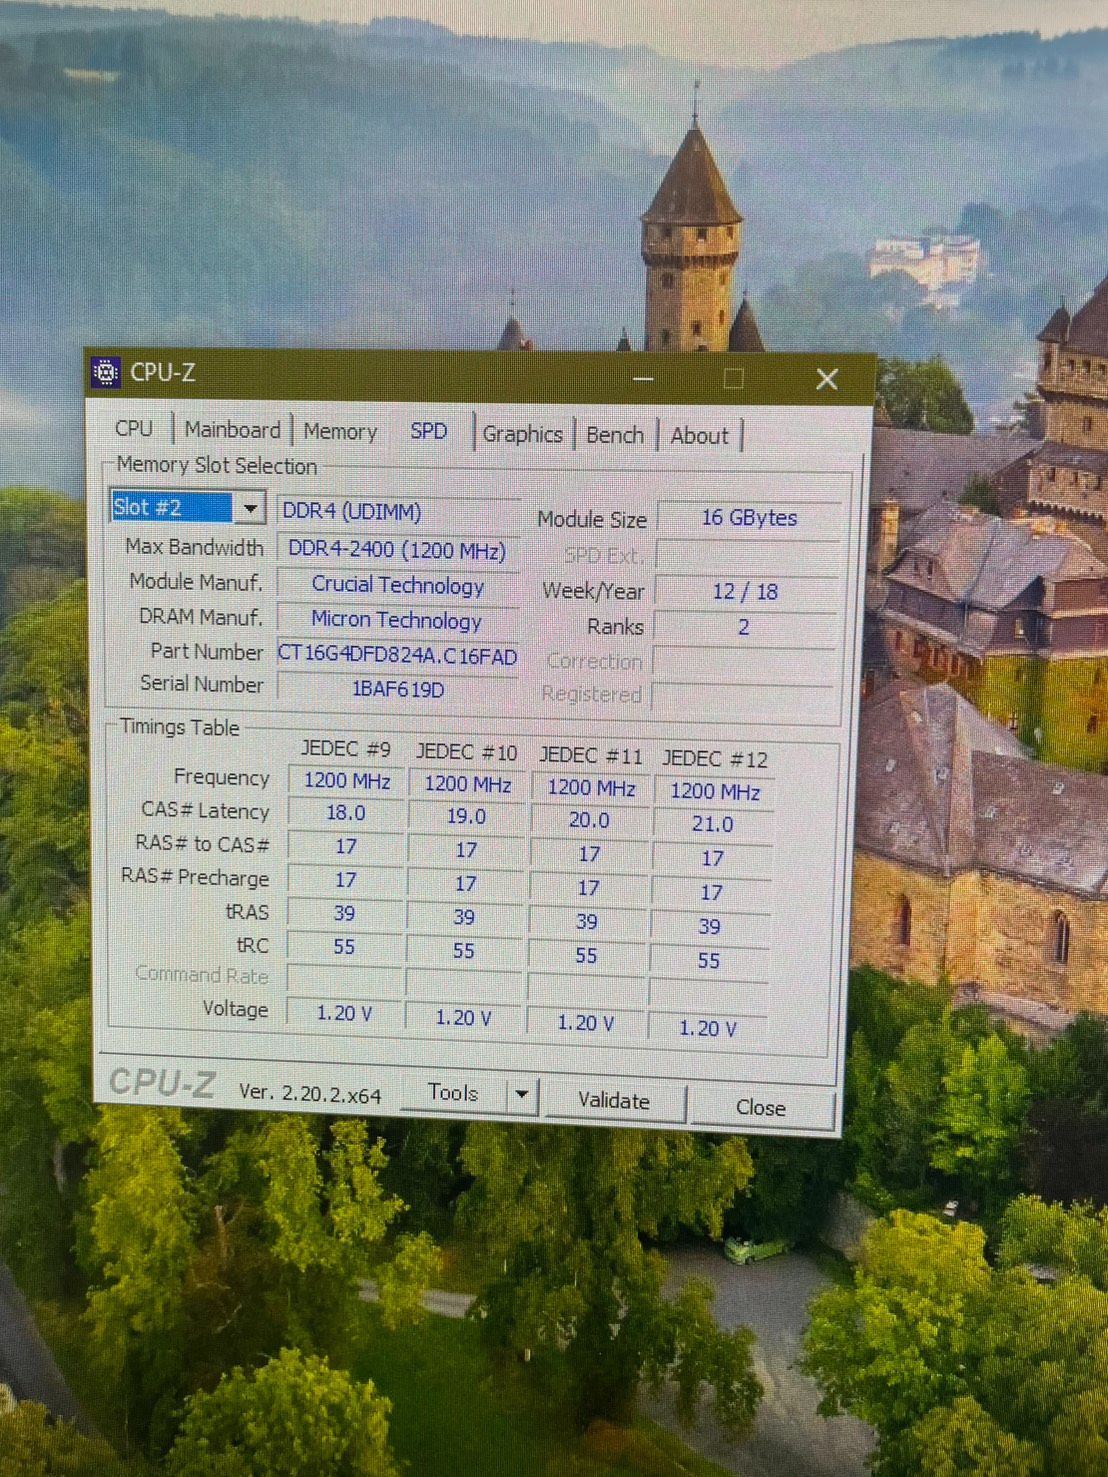
Task: Go to the Bench tab
Action: point(615,435)
